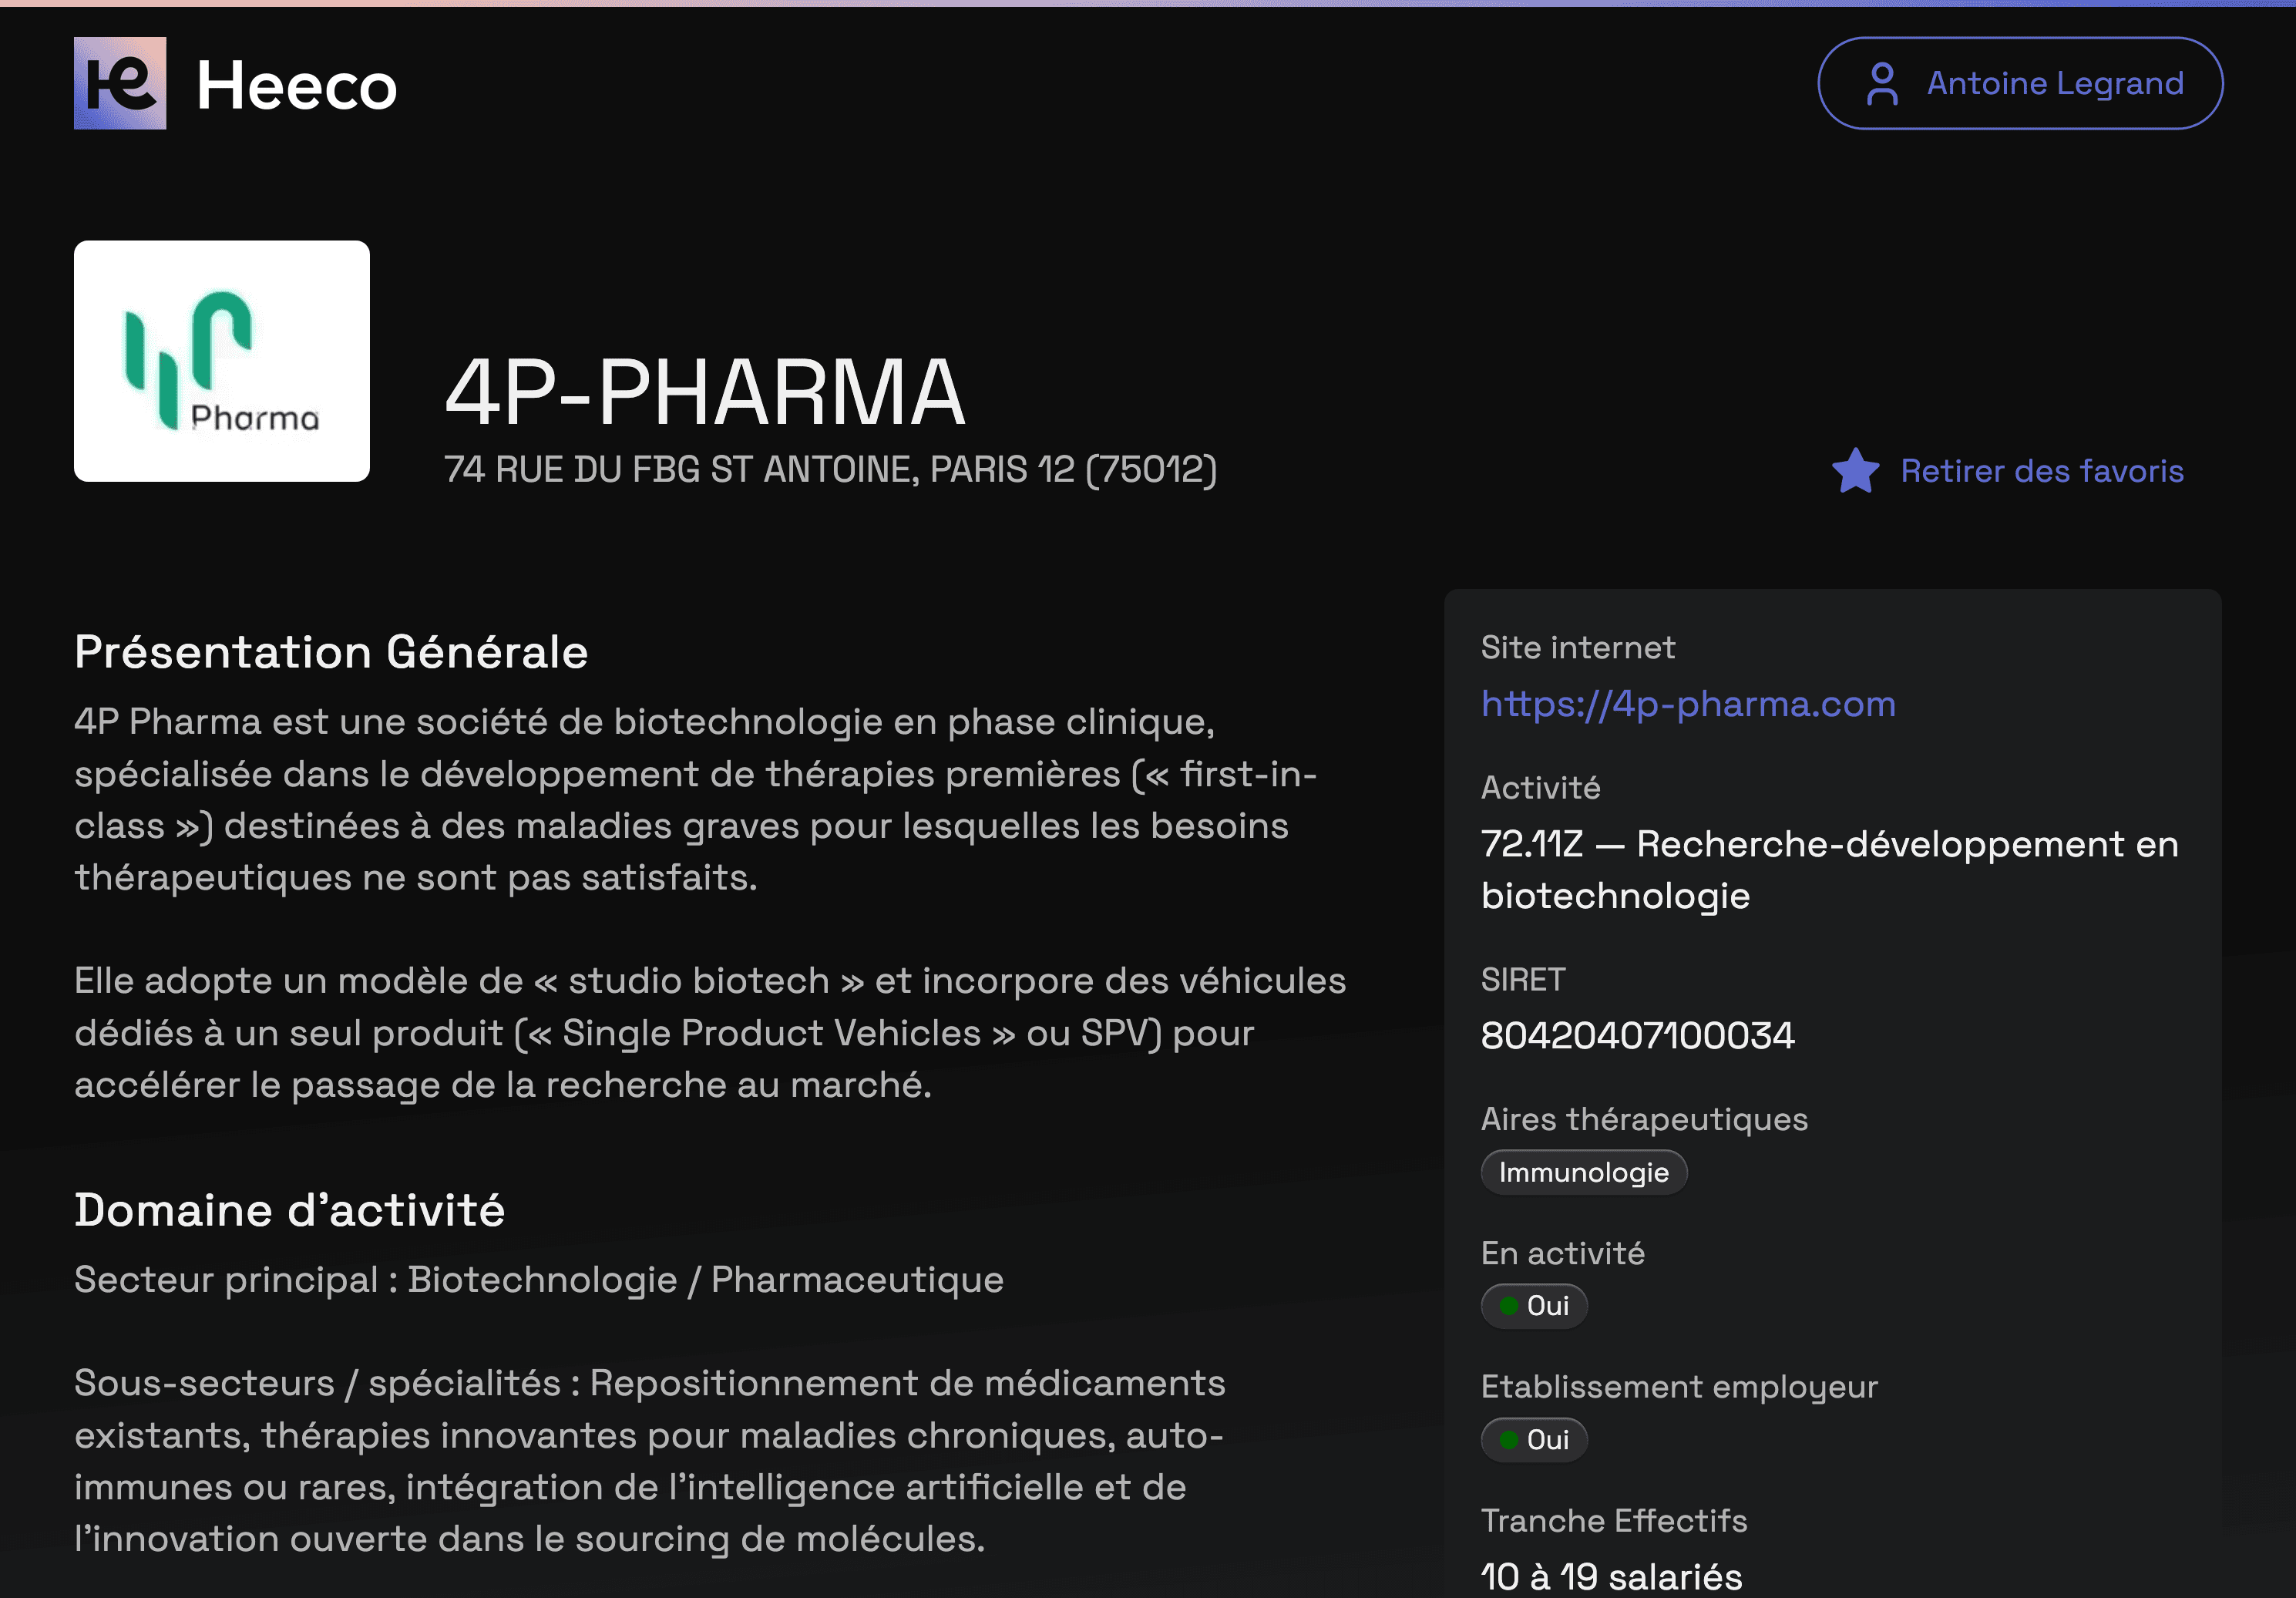View the 4P Pharma company logo

[222, 361]
